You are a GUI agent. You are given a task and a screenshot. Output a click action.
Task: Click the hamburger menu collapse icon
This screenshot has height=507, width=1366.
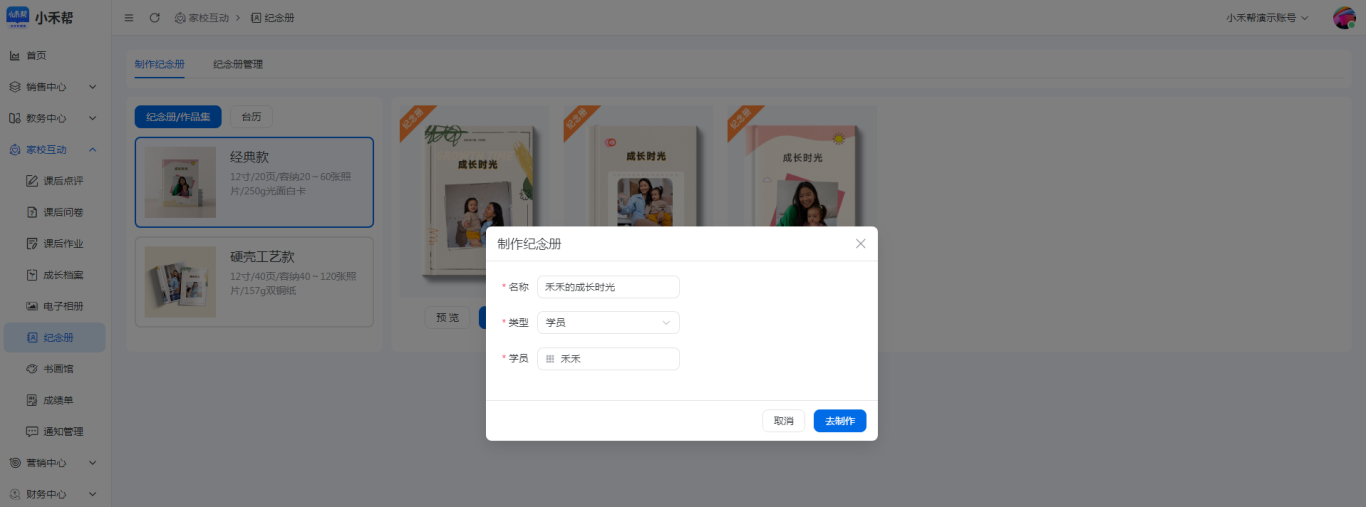pyautogui.click(x=129, y=18)
